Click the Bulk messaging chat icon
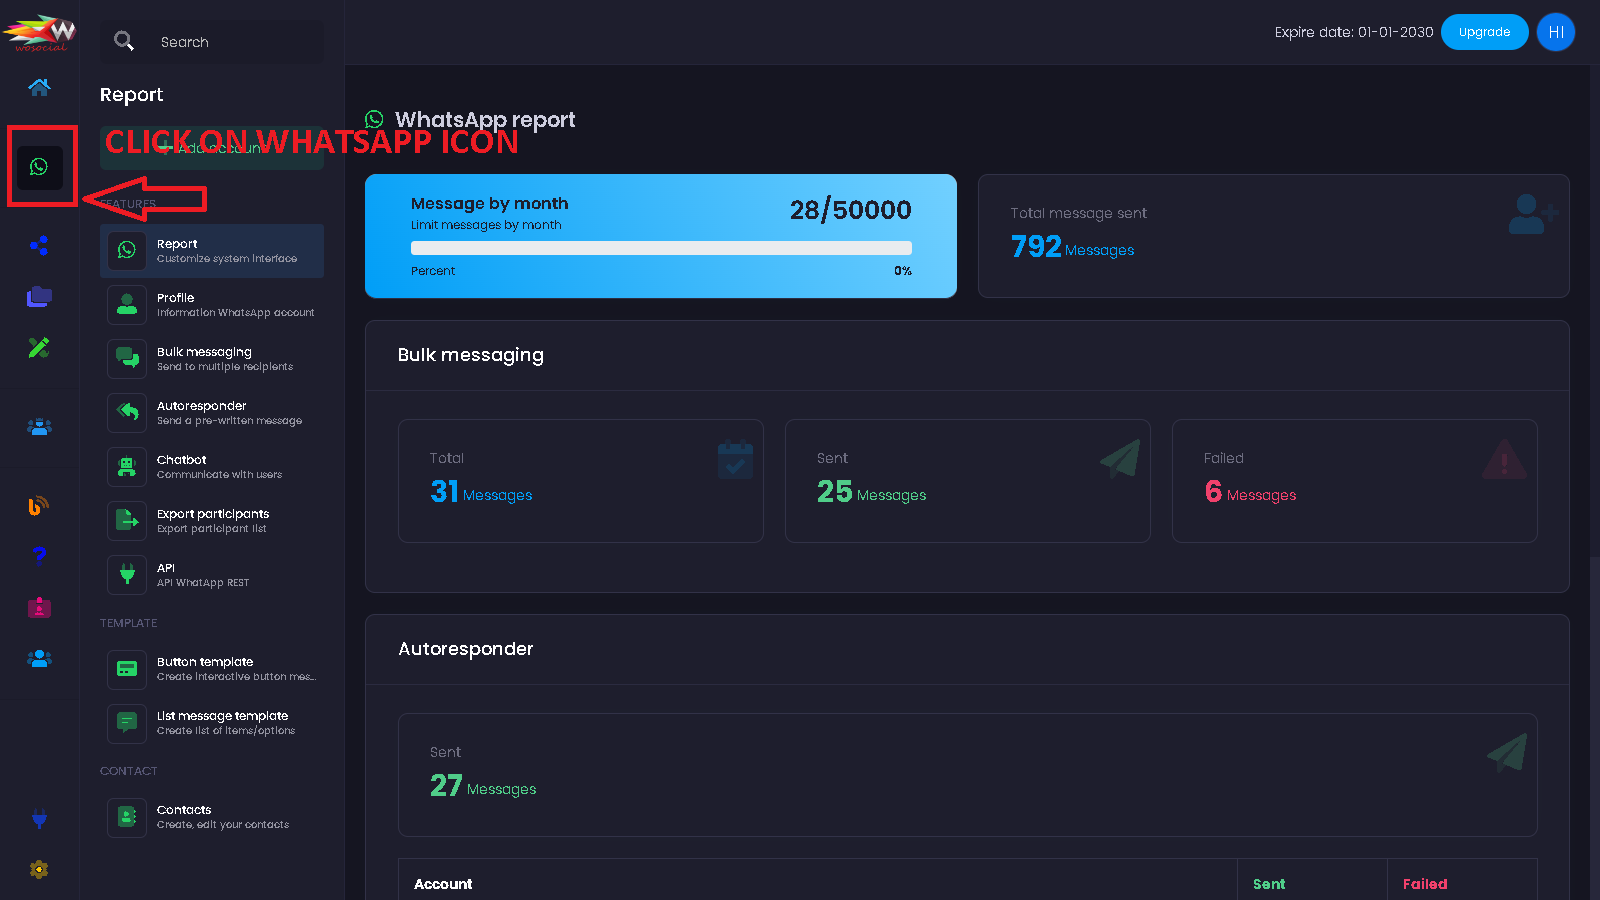This screenshot has height=900, width=1600. point(127,358)
